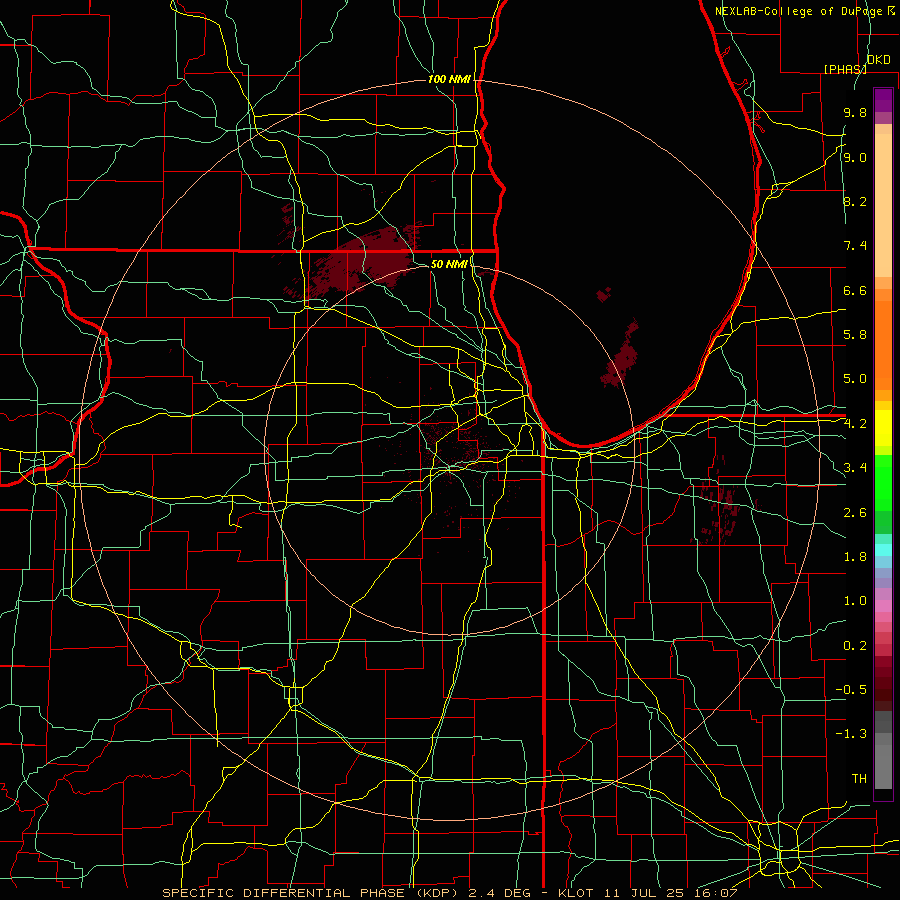Viewport: 900px width, 900px height.
Task: Pick the bright yellow segment of the color scale
Action: coord(883,428)
